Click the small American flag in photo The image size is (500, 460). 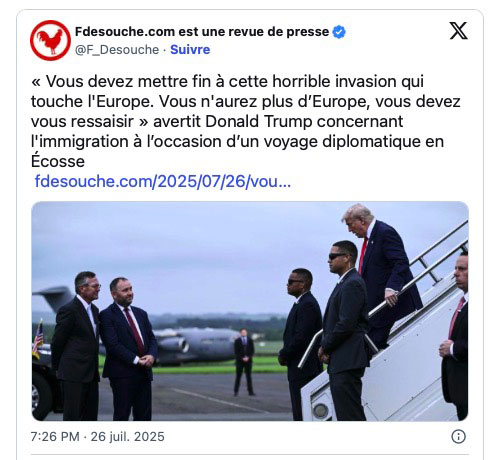pos(38,338)
